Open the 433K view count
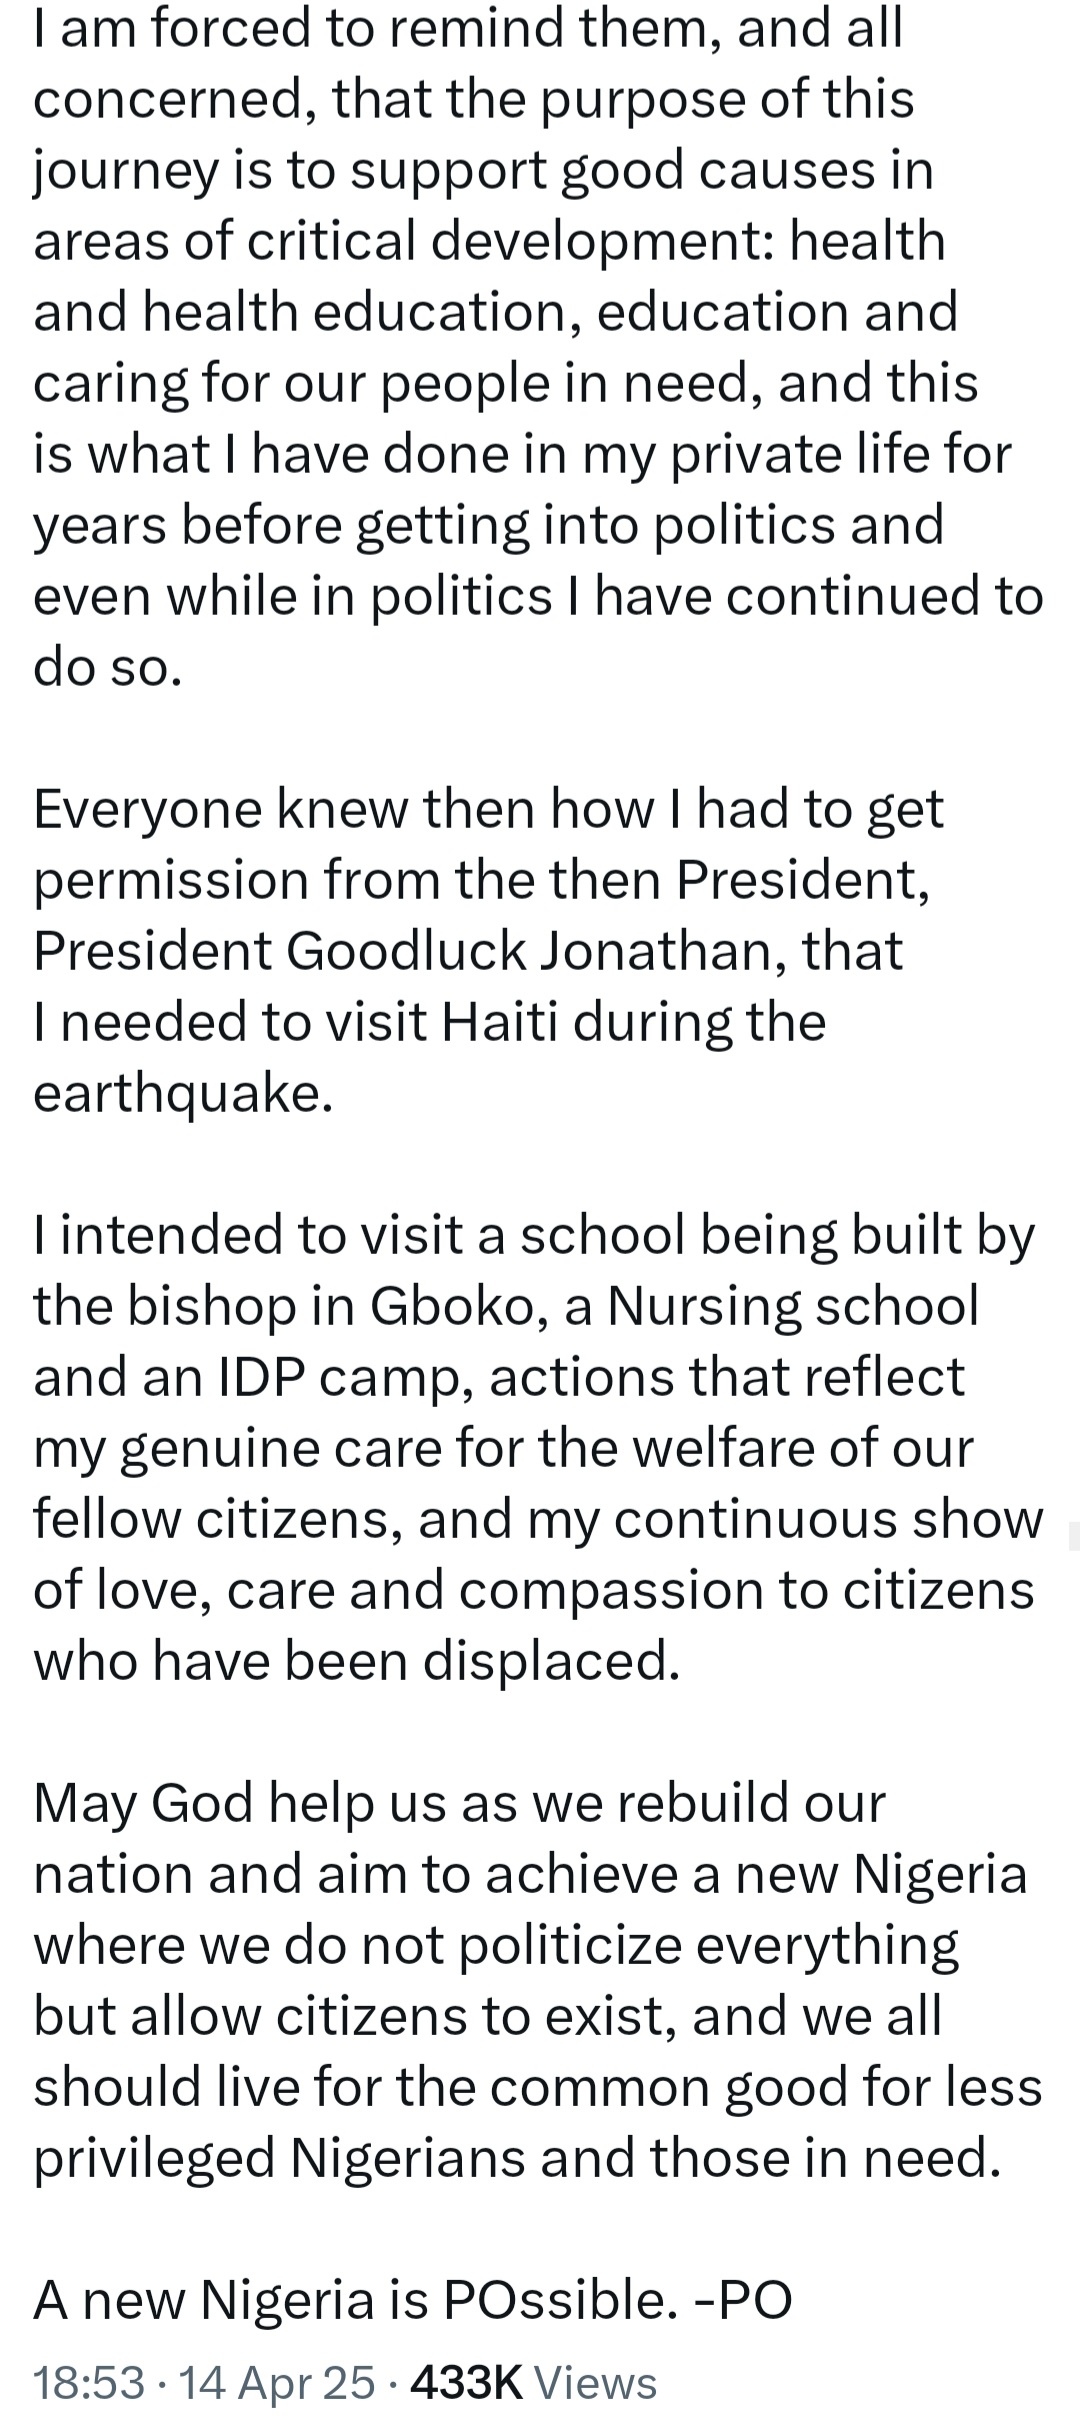The height and width of the screenshot is (2432, 1080). (x=467, y=2383)
